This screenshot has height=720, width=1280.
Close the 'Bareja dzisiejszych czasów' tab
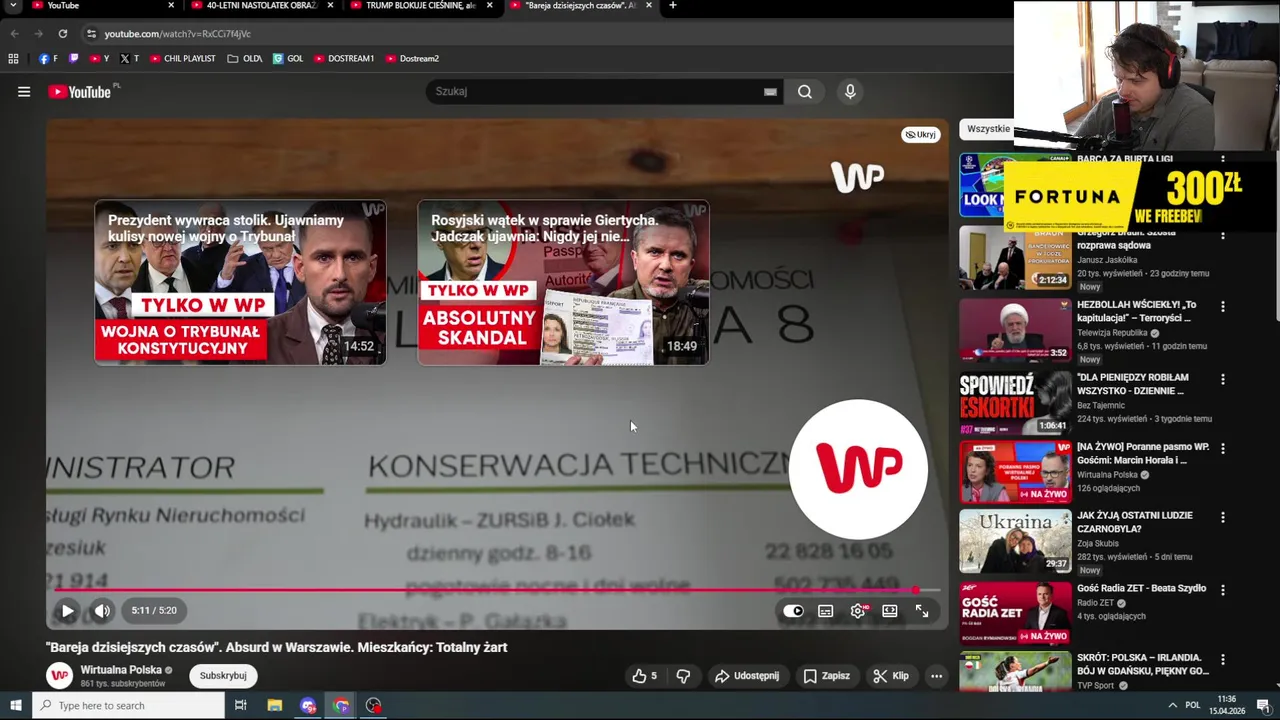click(649, 6)
